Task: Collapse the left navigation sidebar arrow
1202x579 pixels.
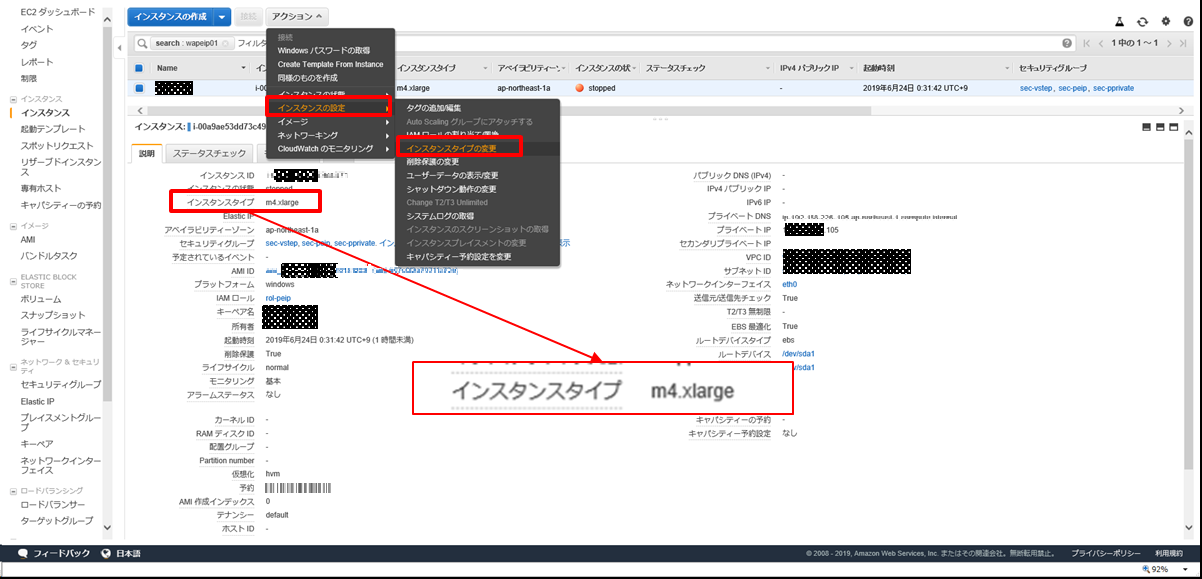Action: click(x=120, y=47)
